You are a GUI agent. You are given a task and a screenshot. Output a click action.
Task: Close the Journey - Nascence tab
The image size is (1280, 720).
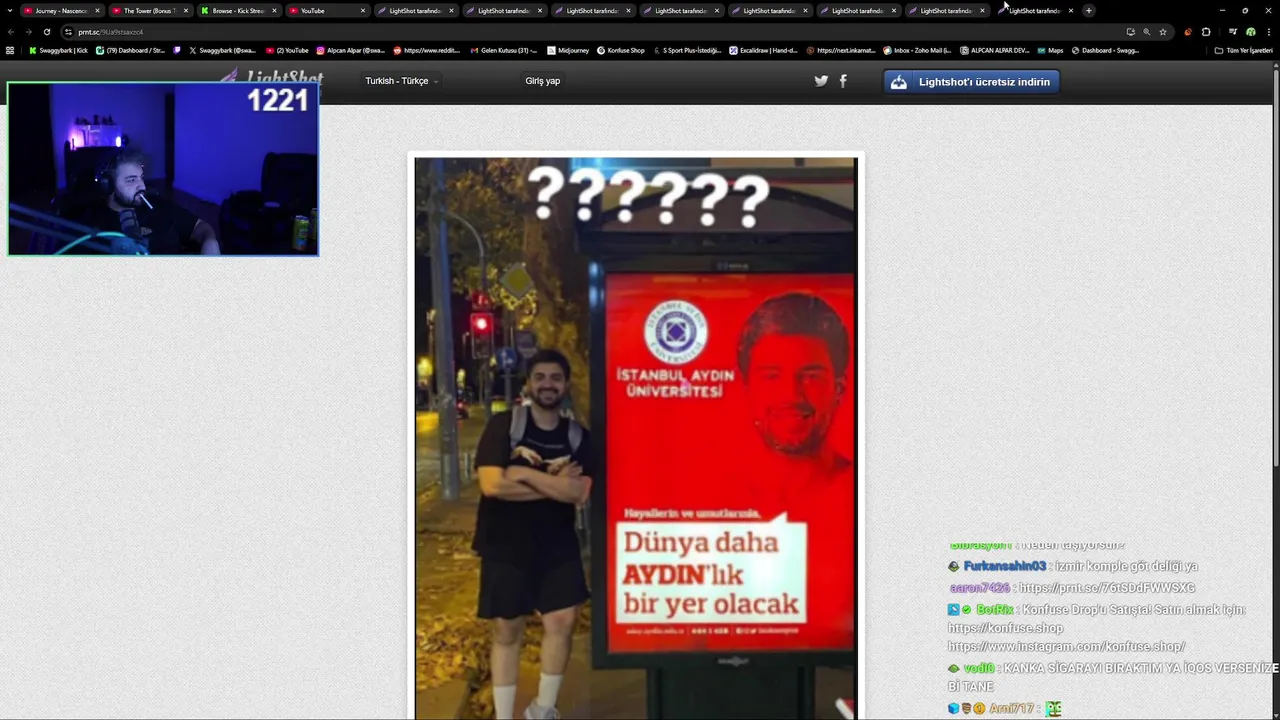(x=97, y=11)
